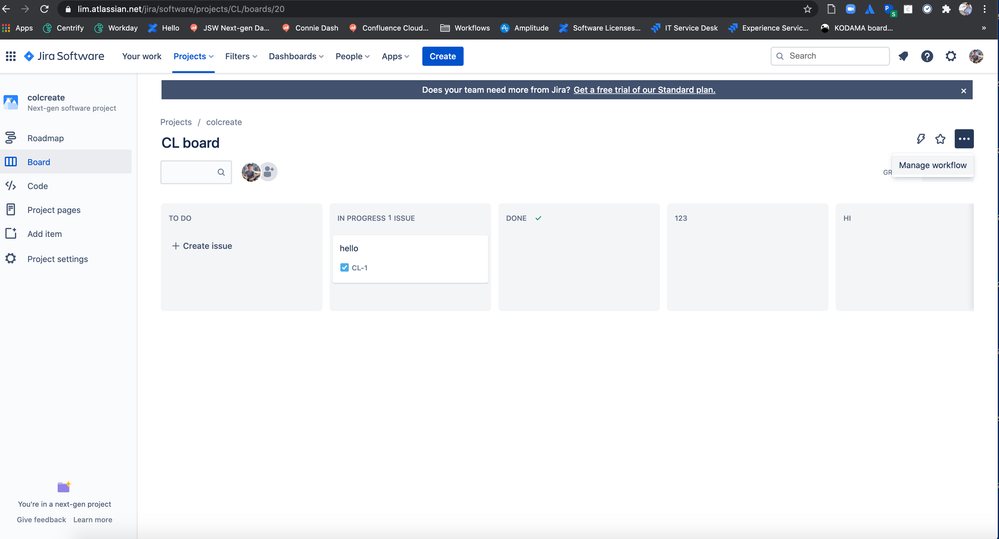Viewport: 999px width, 539px height.
Task: Click the board search field
Action: [196, 172]
